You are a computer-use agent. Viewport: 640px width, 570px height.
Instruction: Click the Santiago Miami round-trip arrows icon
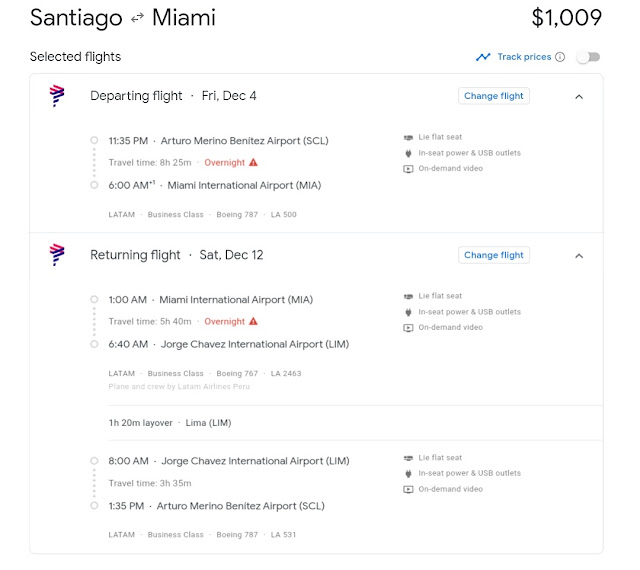pyautogui.click(x=138, y=17)
